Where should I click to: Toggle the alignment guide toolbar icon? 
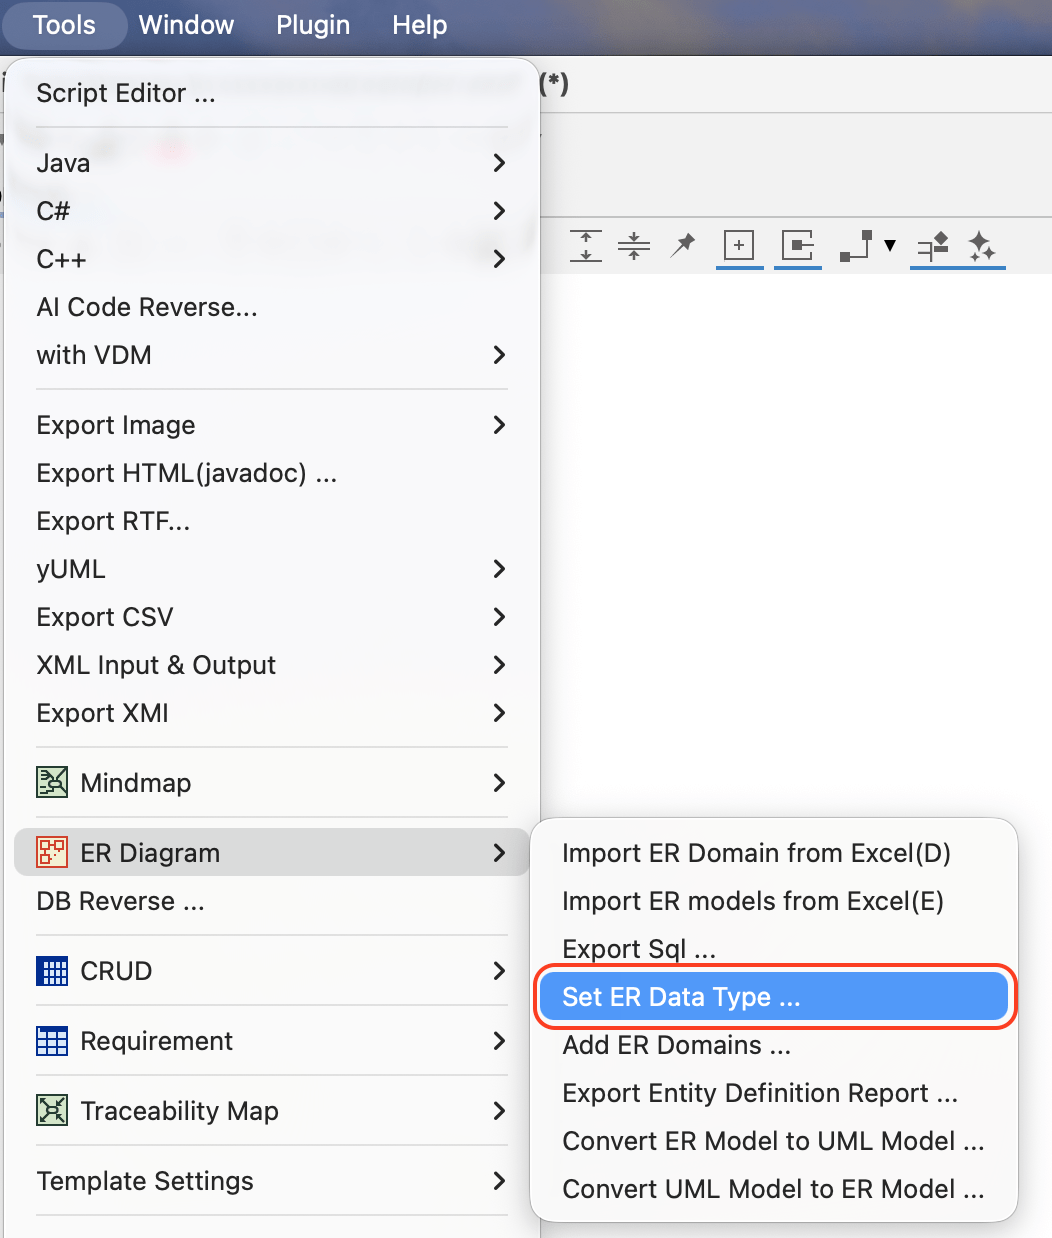(x=932, y=246)
